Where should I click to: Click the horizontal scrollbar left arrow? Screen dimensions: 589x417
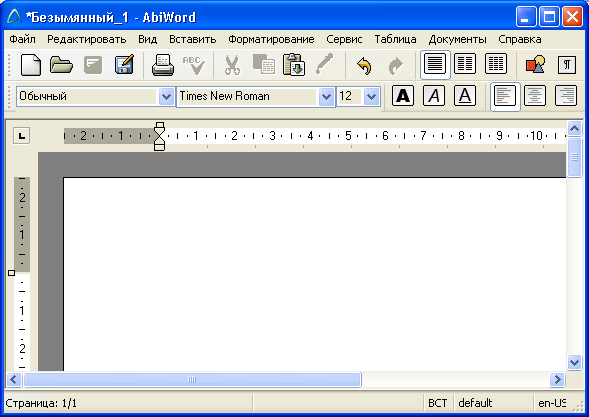tap(14, 379)
